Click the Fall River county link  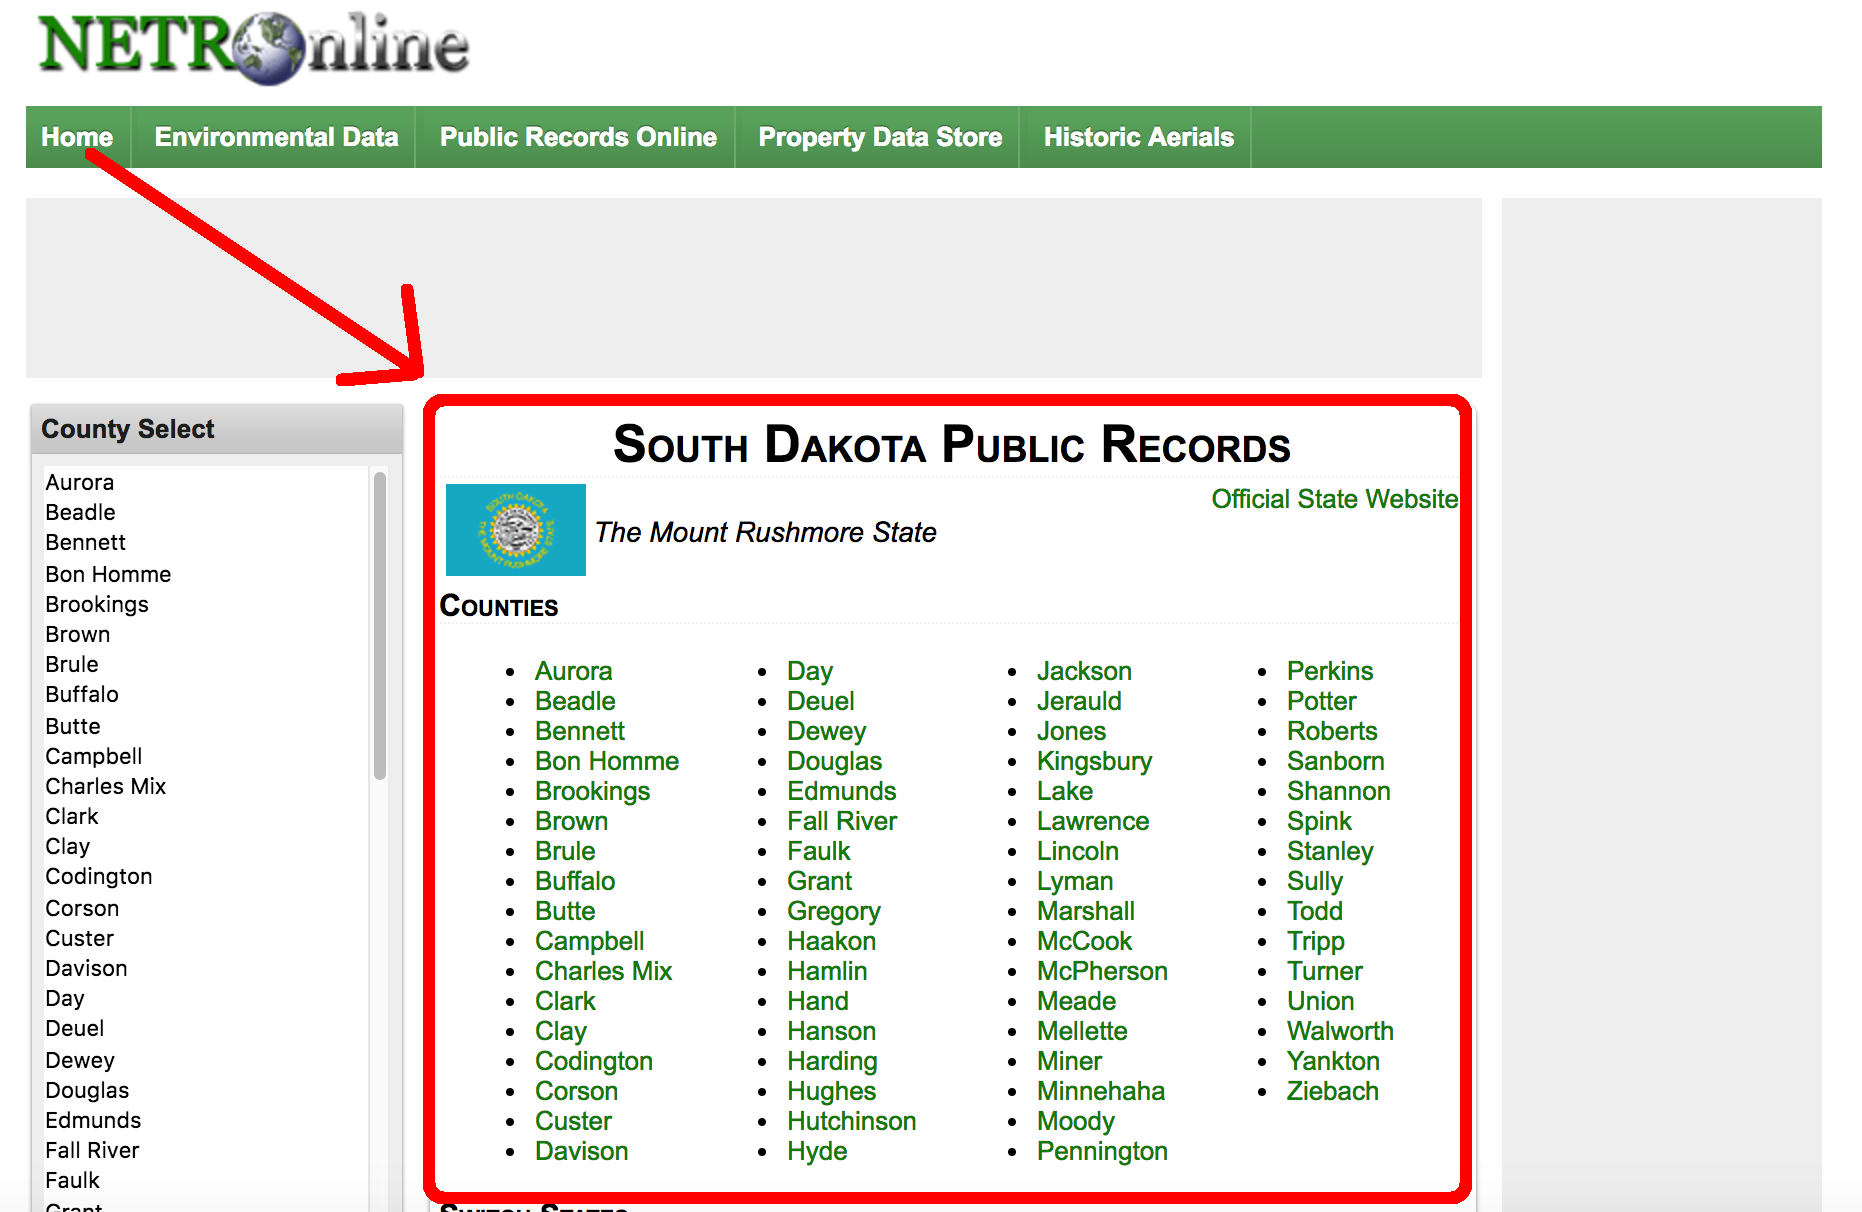click(x=841, y=820)
